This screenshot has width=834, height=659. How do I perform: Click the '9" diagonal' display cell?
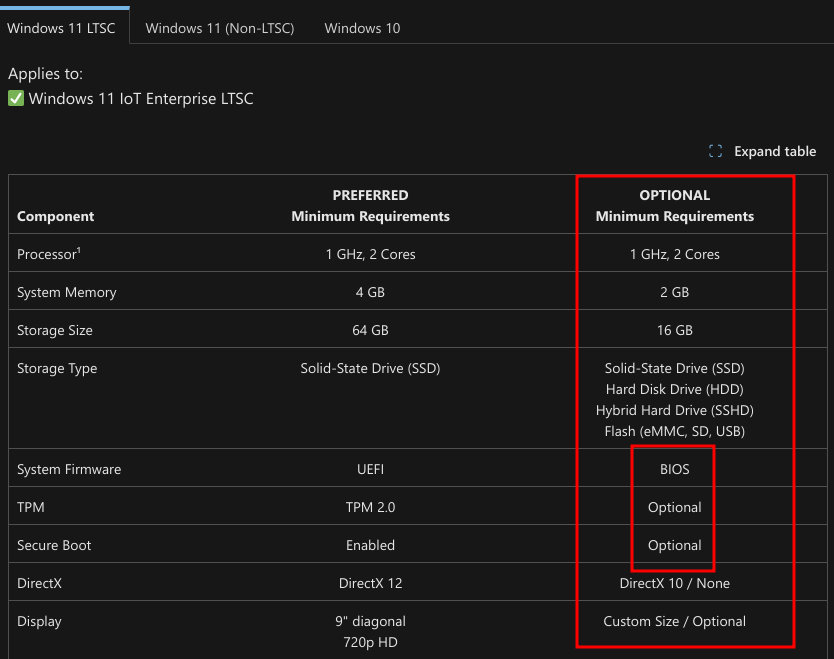tap(370, 622)
